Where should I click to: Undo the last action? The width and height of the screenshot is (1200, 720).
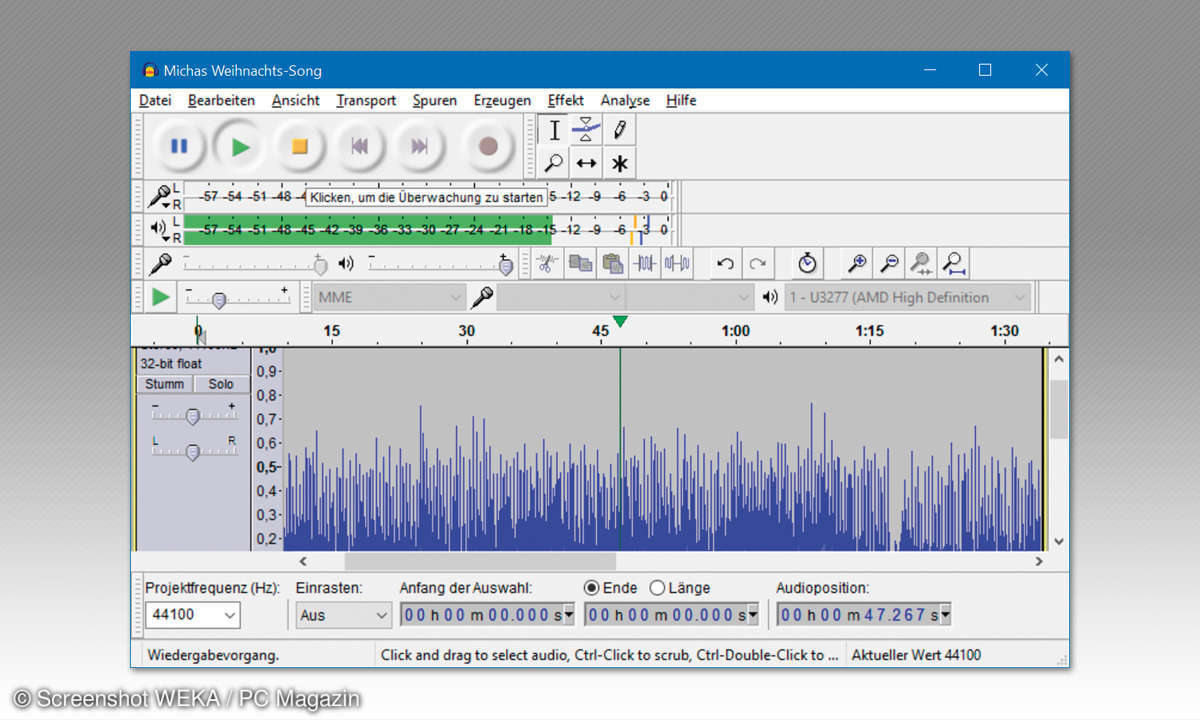(x=726, y=264)
